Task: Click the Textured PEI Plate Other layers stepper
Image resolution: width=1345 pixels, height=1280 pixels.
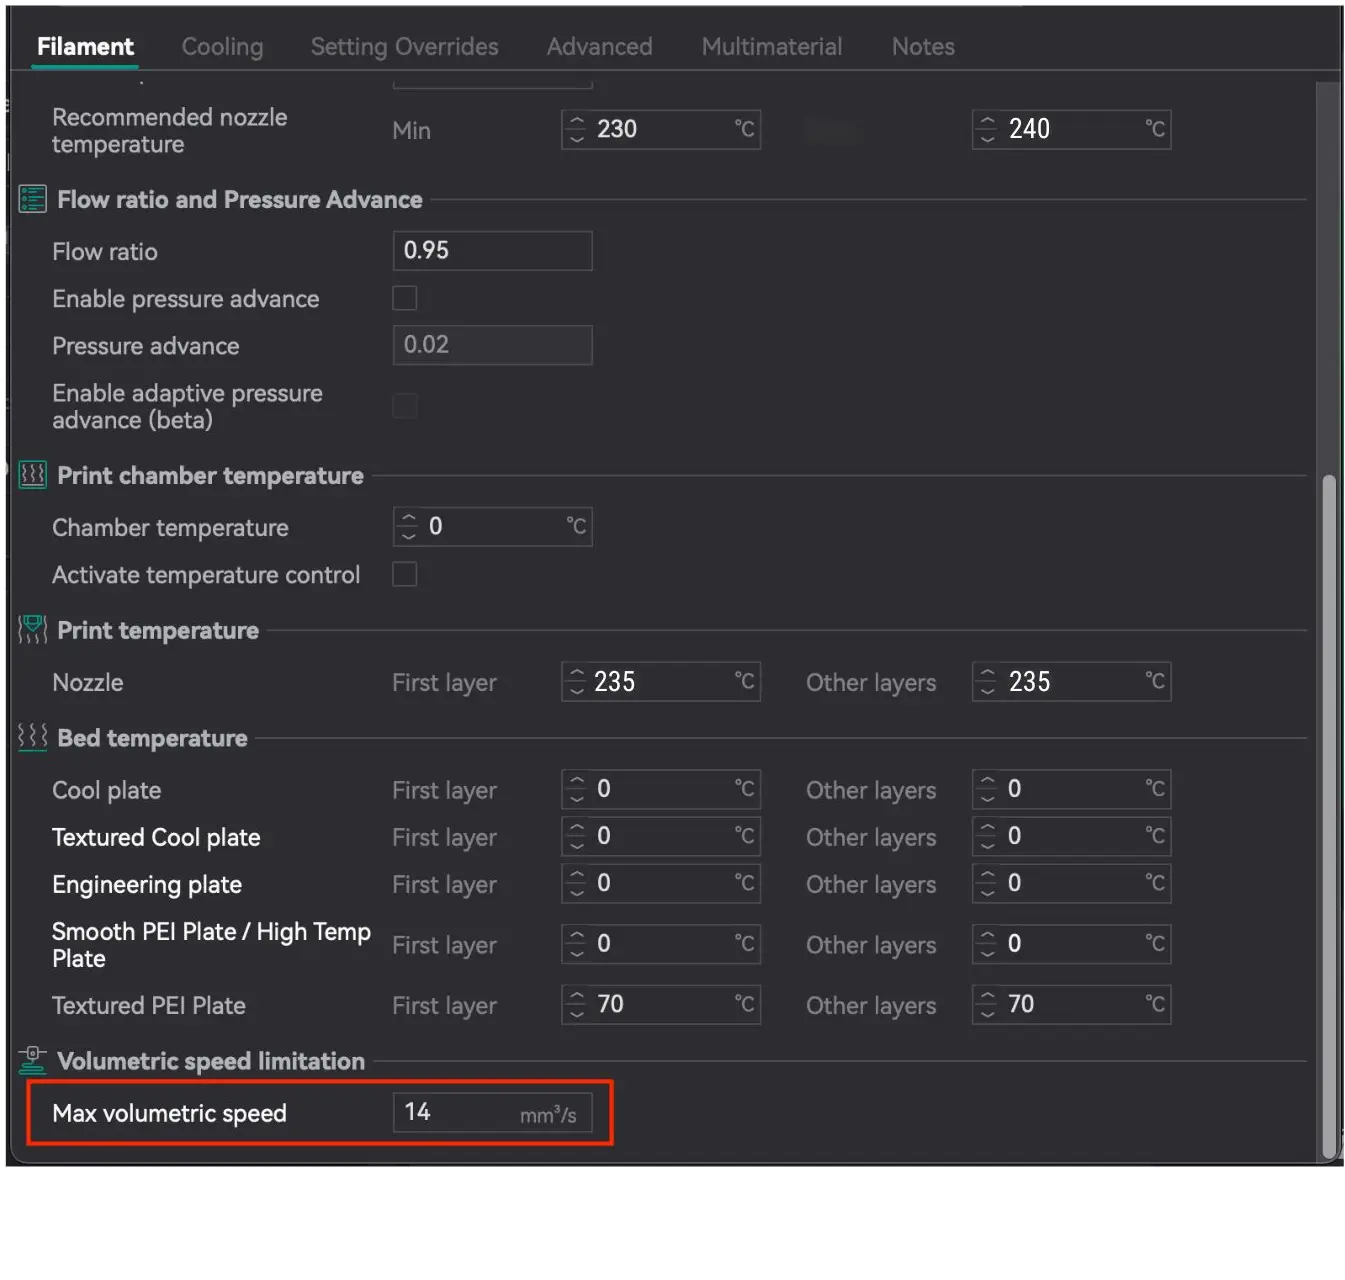Action: (x=987, y=1004)
